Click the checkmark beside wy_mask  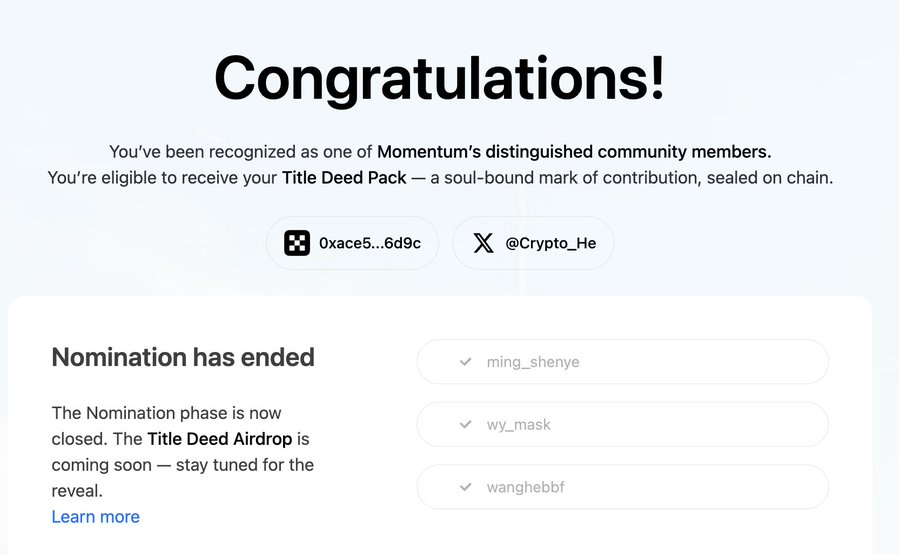[466, 425]
